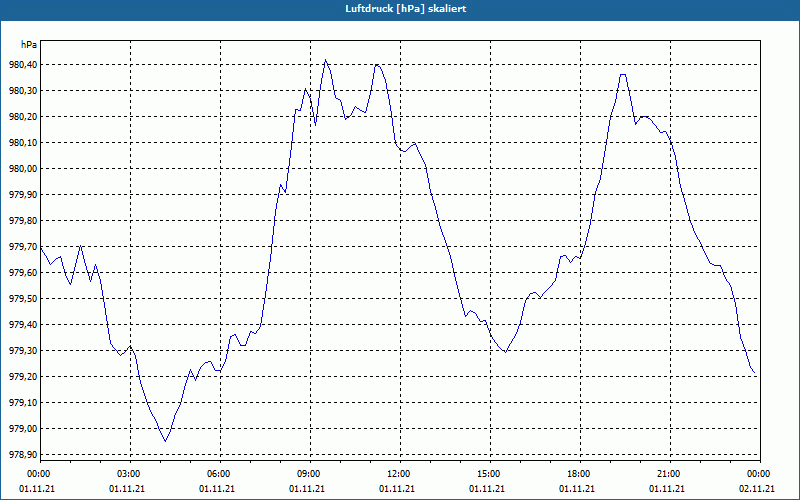Select the '979,80' axis value
Viewport: 800px width, 500px height.
point(23,221)
